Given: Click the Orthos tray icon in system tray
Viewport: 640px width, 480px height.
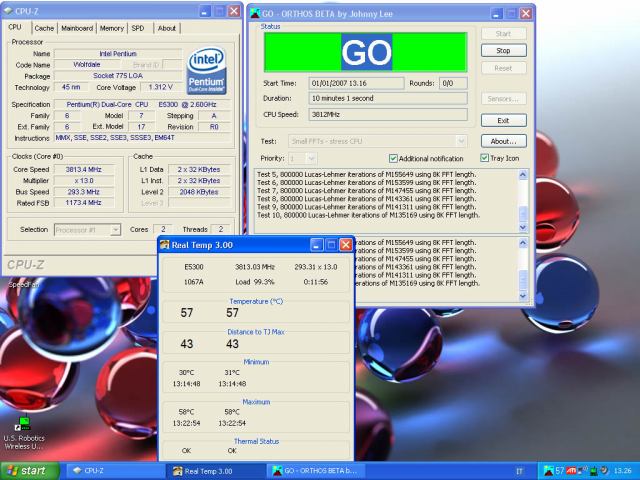Looking at the screenshot, I should (549, 471).
